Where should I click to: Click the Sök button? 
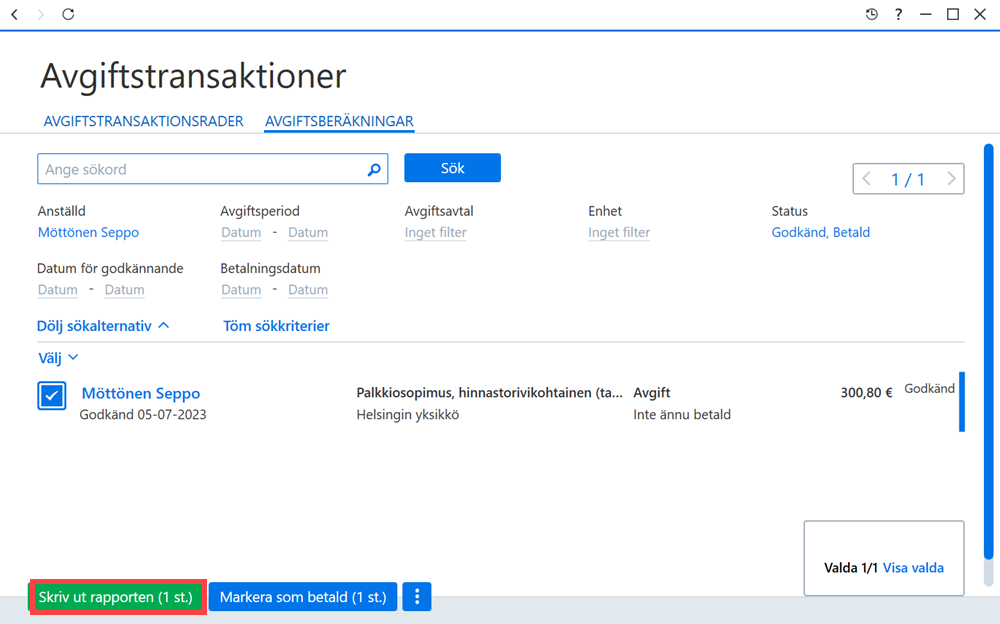452,168
